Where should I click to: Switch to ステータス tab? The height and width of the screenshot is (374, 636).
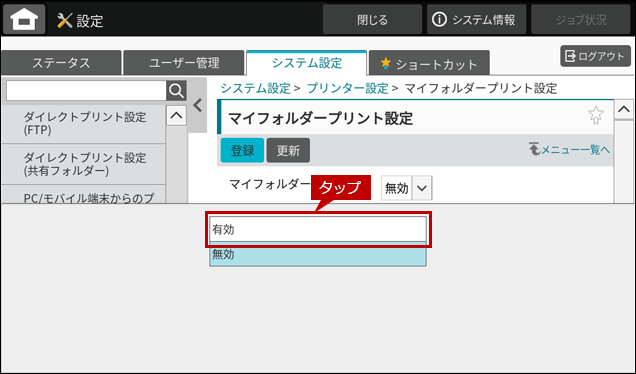(x=61, y=63)
